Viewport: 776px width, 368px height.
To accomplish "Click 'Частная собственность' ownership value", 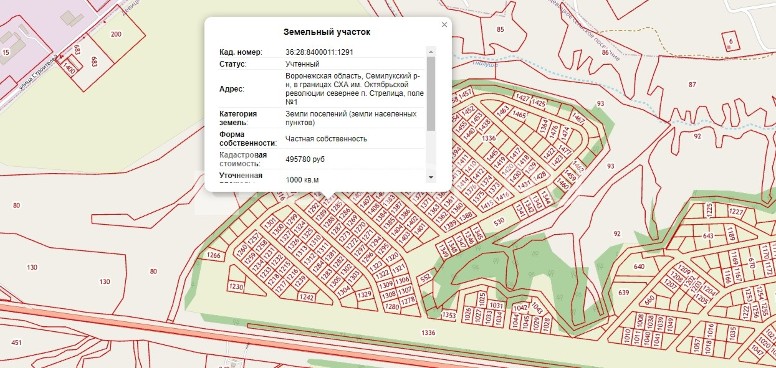I will pyautogui.click(x=326, y=139).
